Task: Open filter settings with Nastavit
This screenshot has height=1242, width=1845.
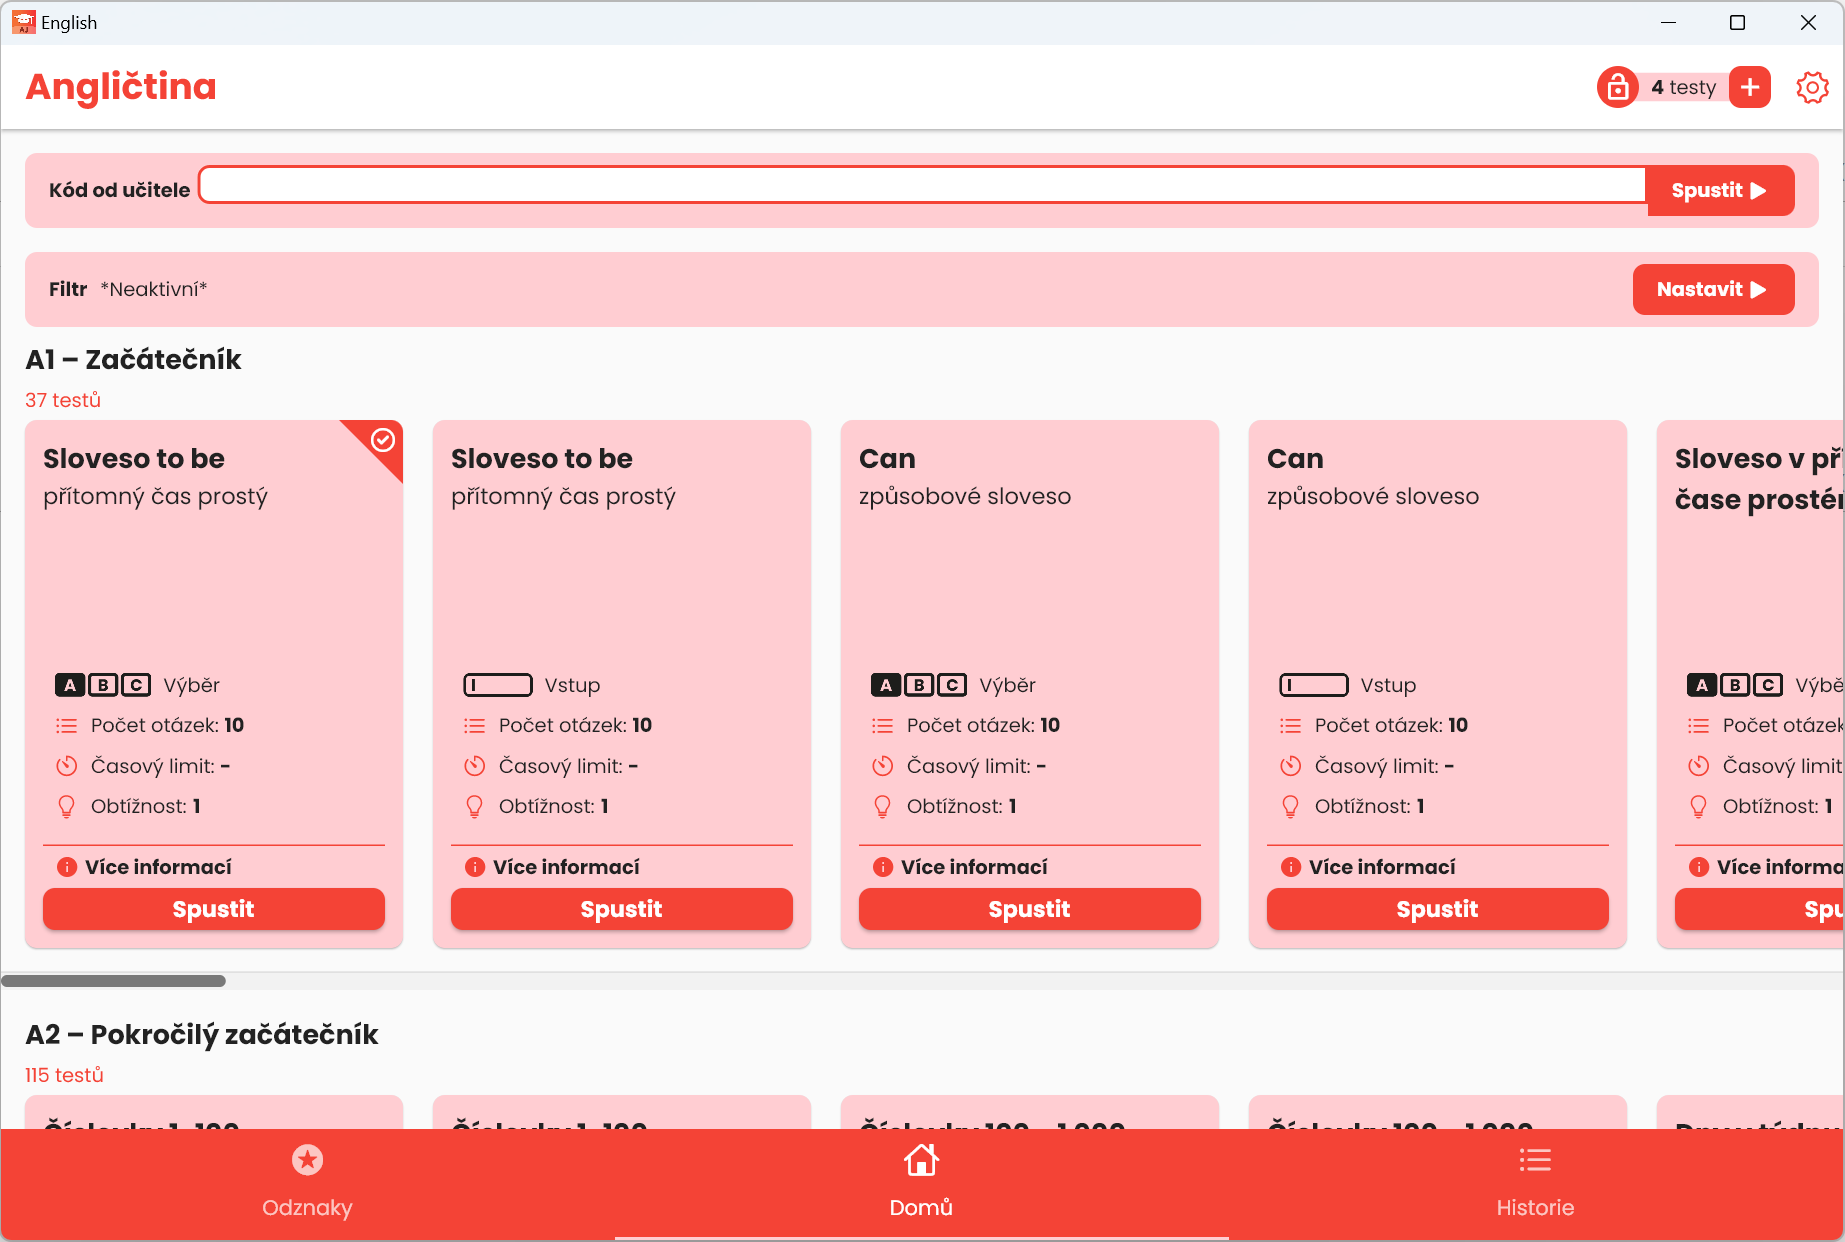Action: [x=1713, y=289]
